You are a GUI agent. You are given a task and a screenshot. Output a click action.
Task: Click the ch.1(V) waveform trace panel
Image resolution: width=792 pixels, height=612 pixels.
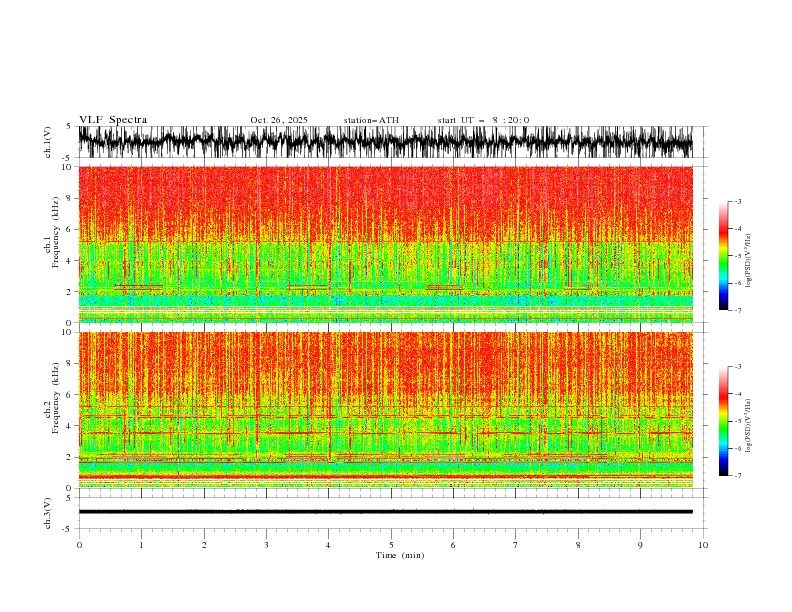click(x=385, y=142)
